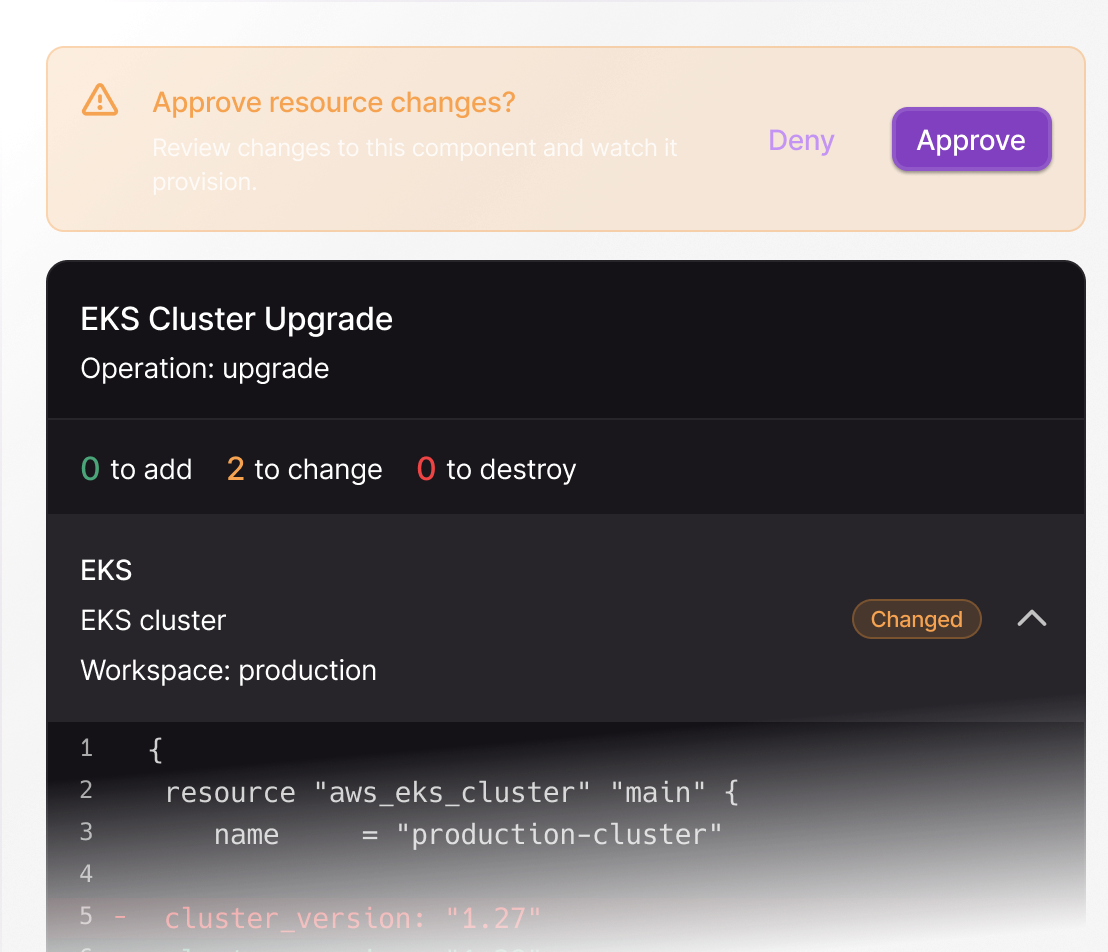Select the '0 to destroy' summary count
The image size is (1108, 952).
click(496, 469)
